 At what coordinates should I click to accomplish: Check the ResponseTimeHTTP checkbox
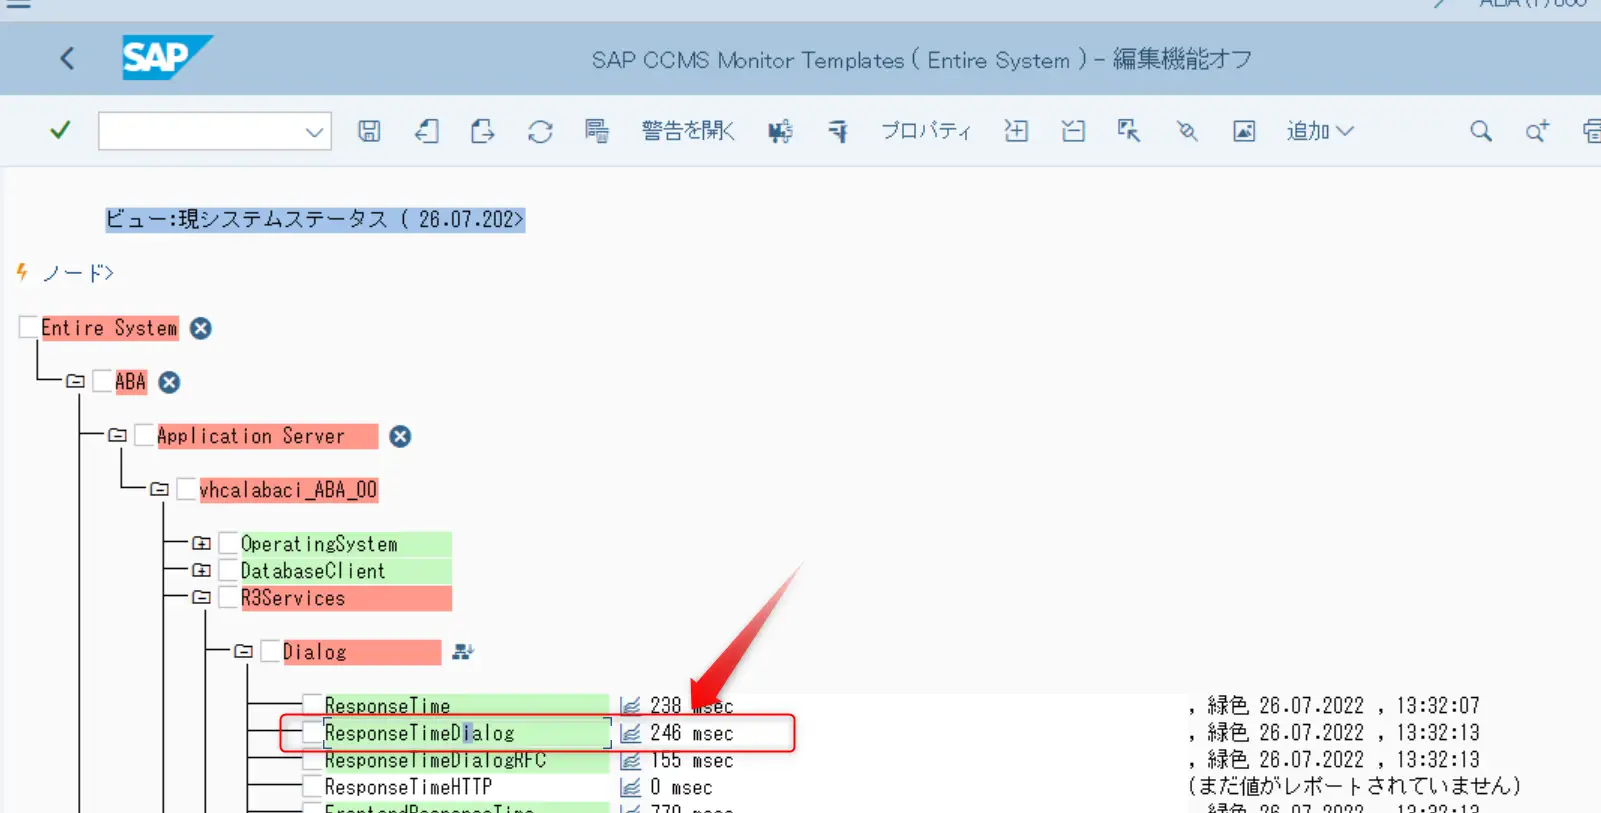click(x=312, y=786)
